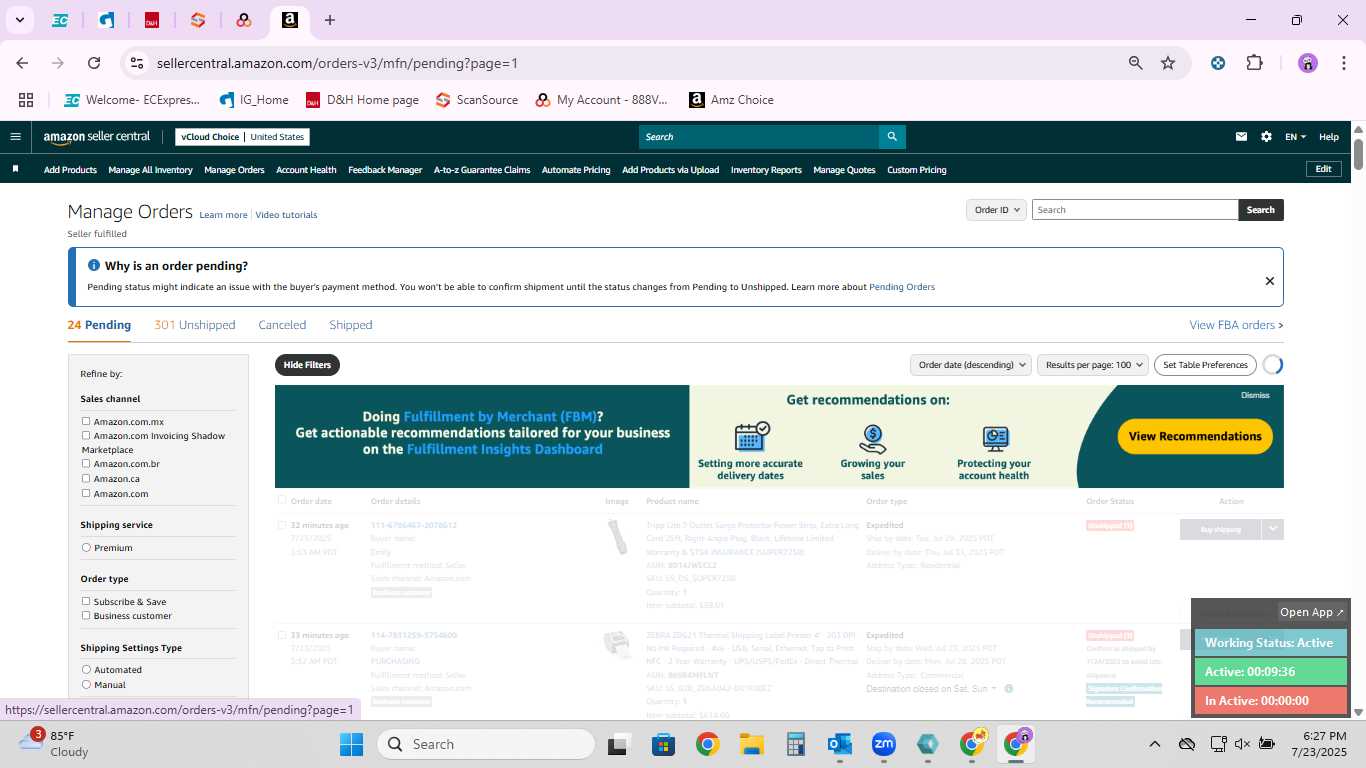Switch to the Shipped orders tab
1366x768 pixels.
point(351,325)
